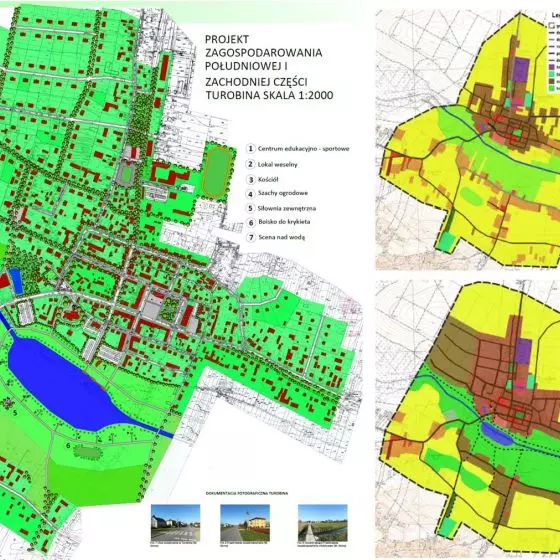The height and width of the screenshot is (560, 560).
Task: Open the yellow building photo thumbnail
Action: [x=245, y=522]
